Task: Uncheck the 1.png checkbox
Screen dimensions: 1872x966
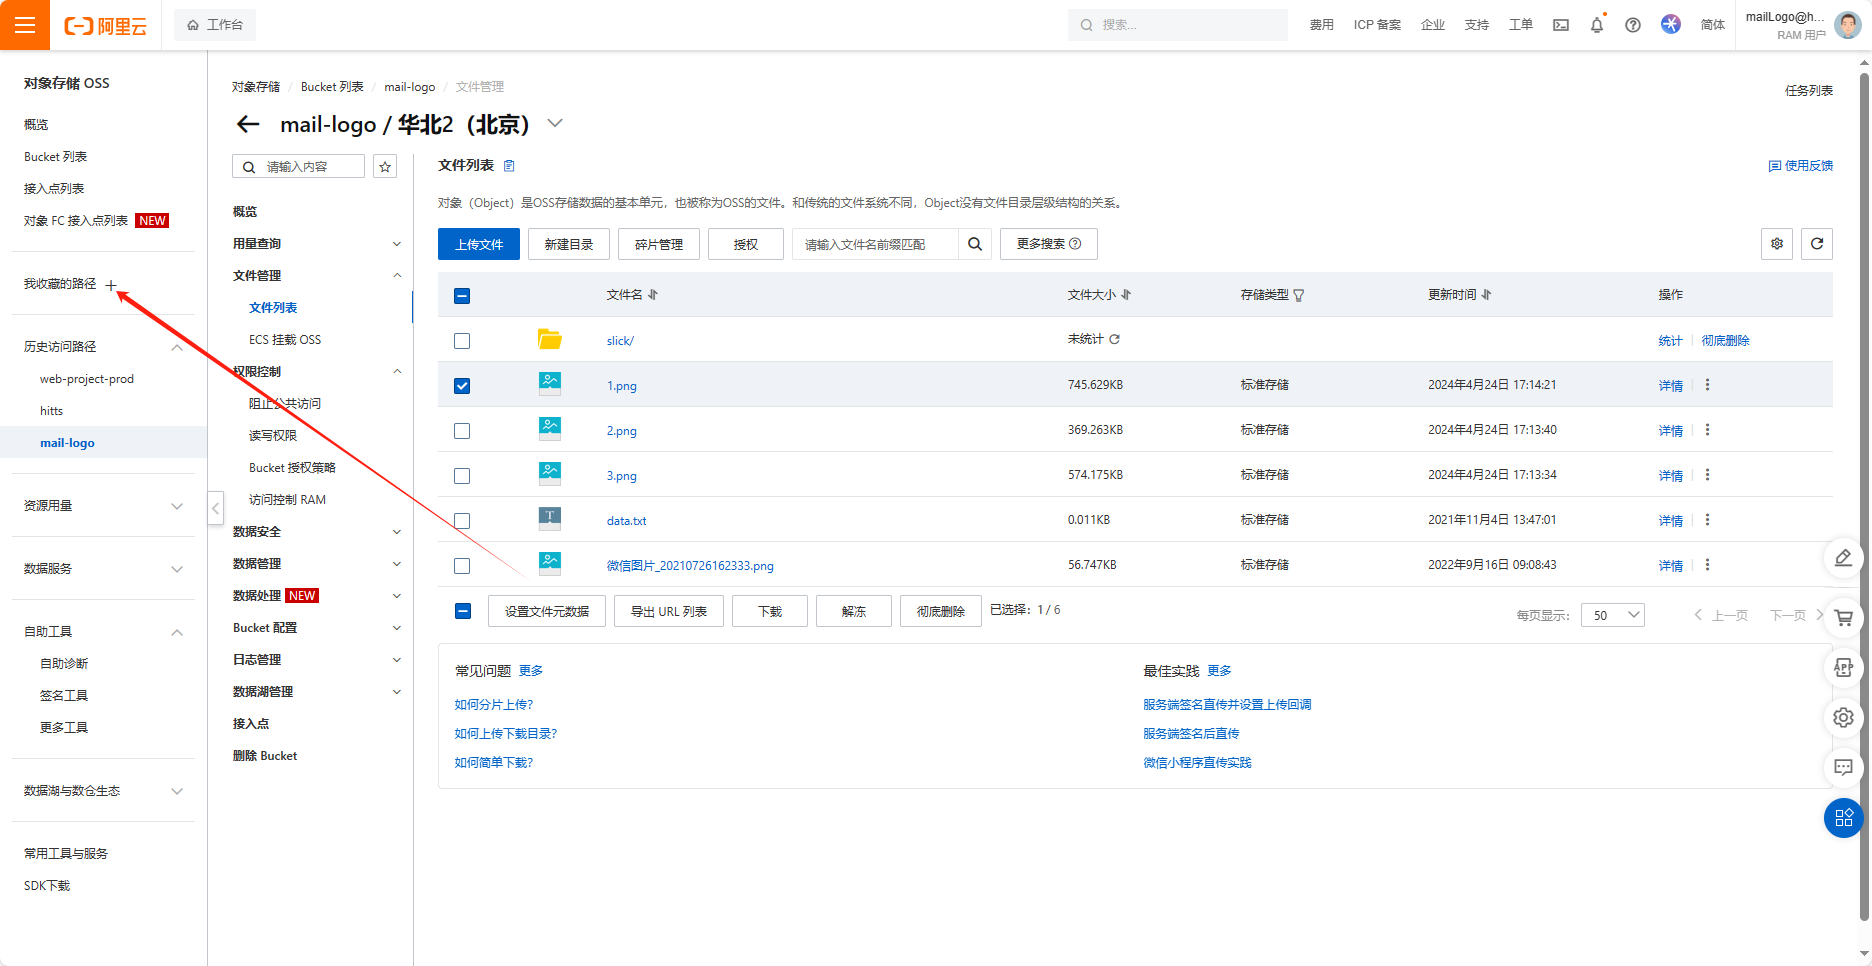Action: [x=462, y=386]
